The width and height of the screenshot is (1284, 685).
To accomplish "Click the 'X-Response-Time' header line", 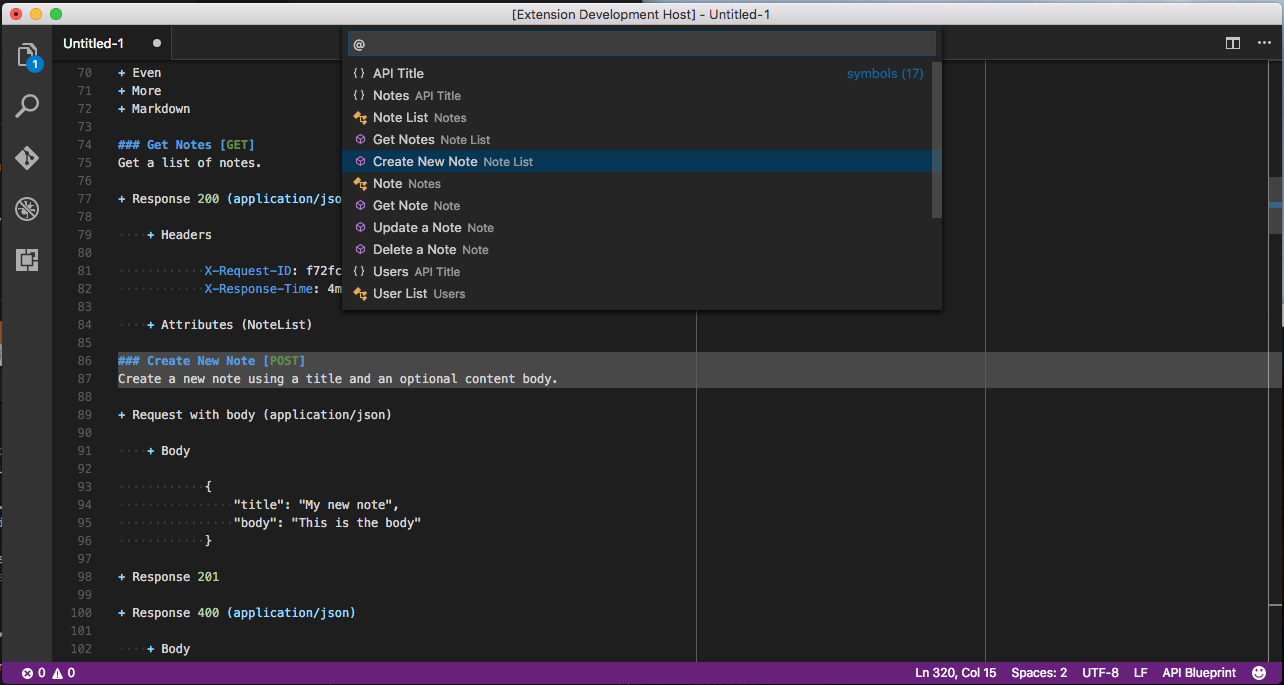I will [x=273, y=289].
